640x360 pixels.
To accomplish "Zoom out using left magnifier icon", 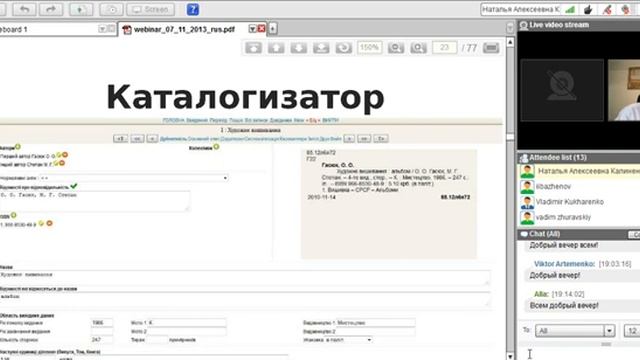I will [x=396, y=48].
